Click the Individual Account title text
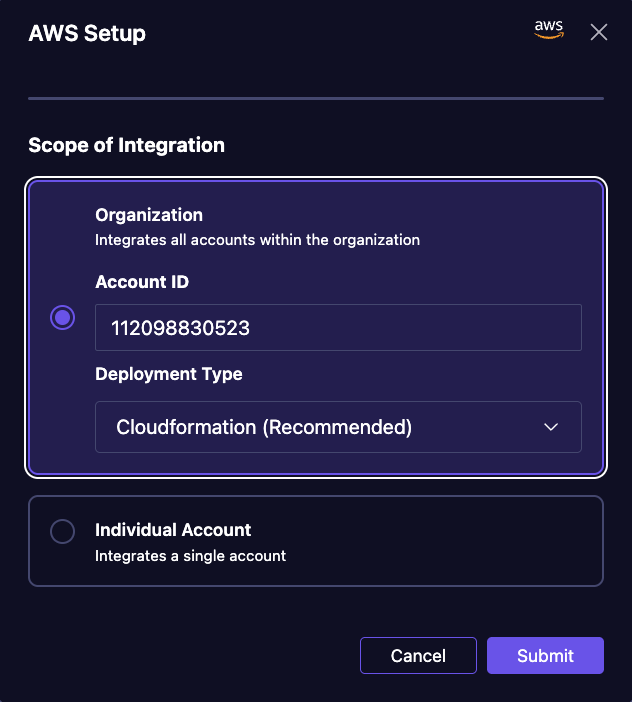632x702 pixels. [x=173, y=530]
